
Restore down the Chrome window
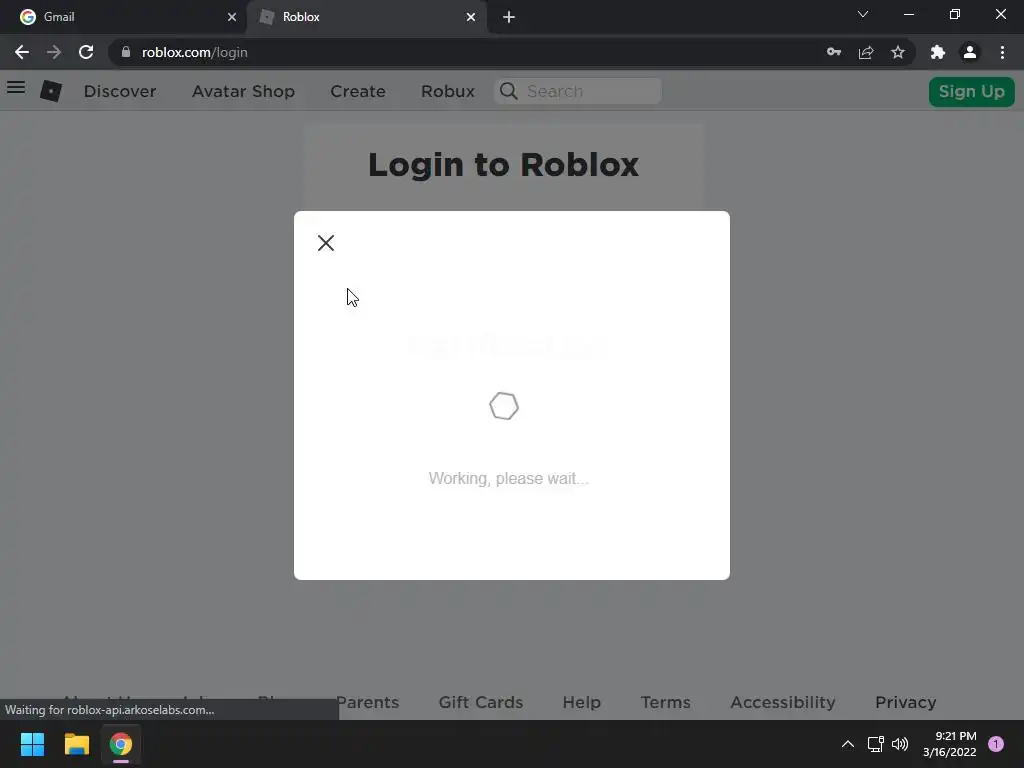coord(955,14)
